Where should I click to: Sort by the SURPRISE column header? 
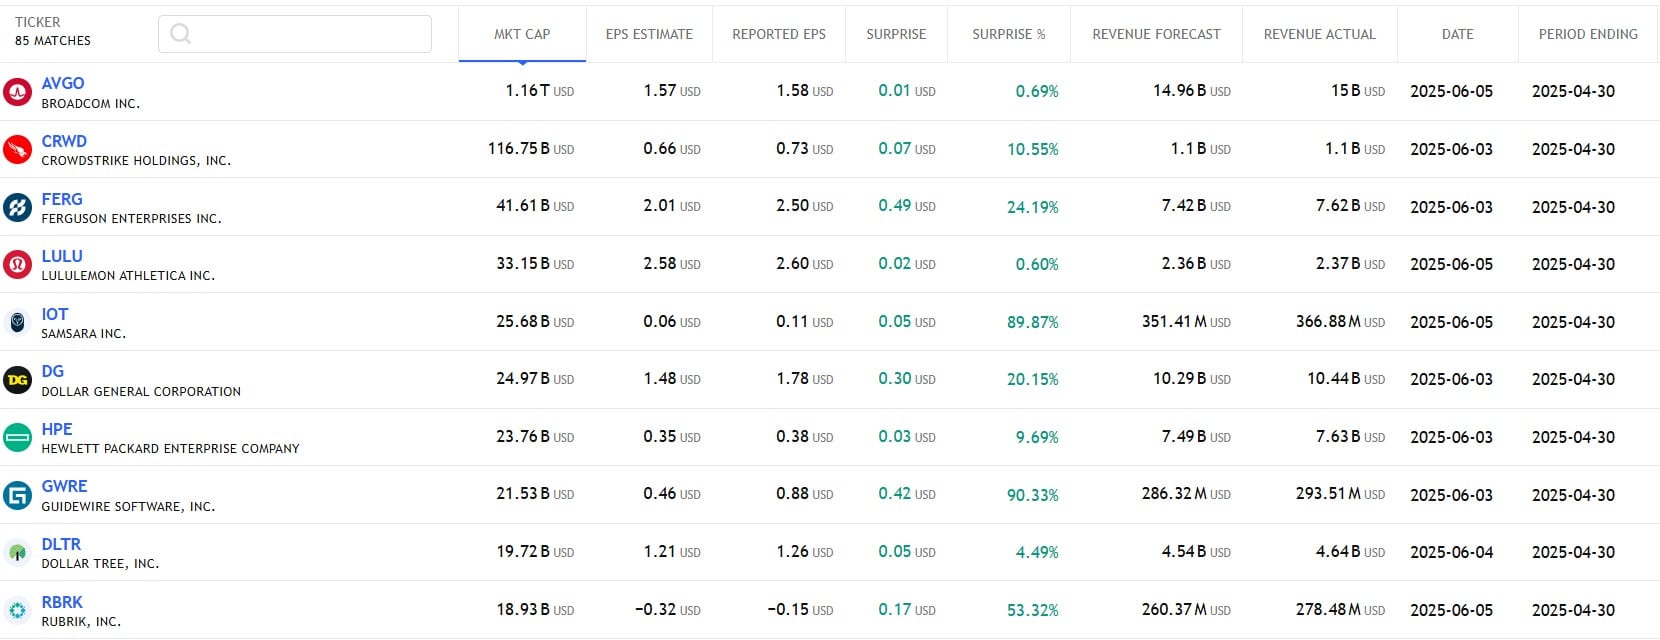click(x=896, y=34)
